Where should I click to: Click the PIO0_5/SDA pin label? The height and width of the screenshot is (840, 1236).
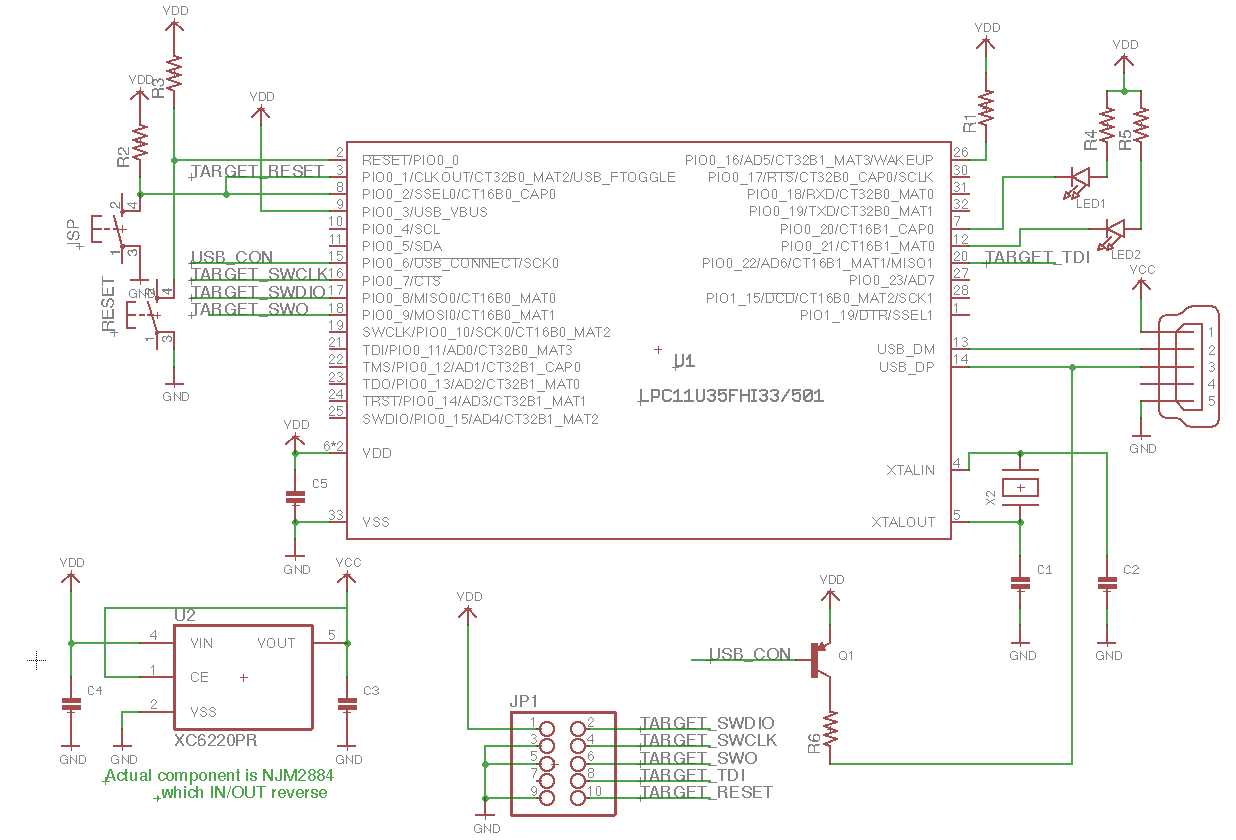[x=402, y=246]
